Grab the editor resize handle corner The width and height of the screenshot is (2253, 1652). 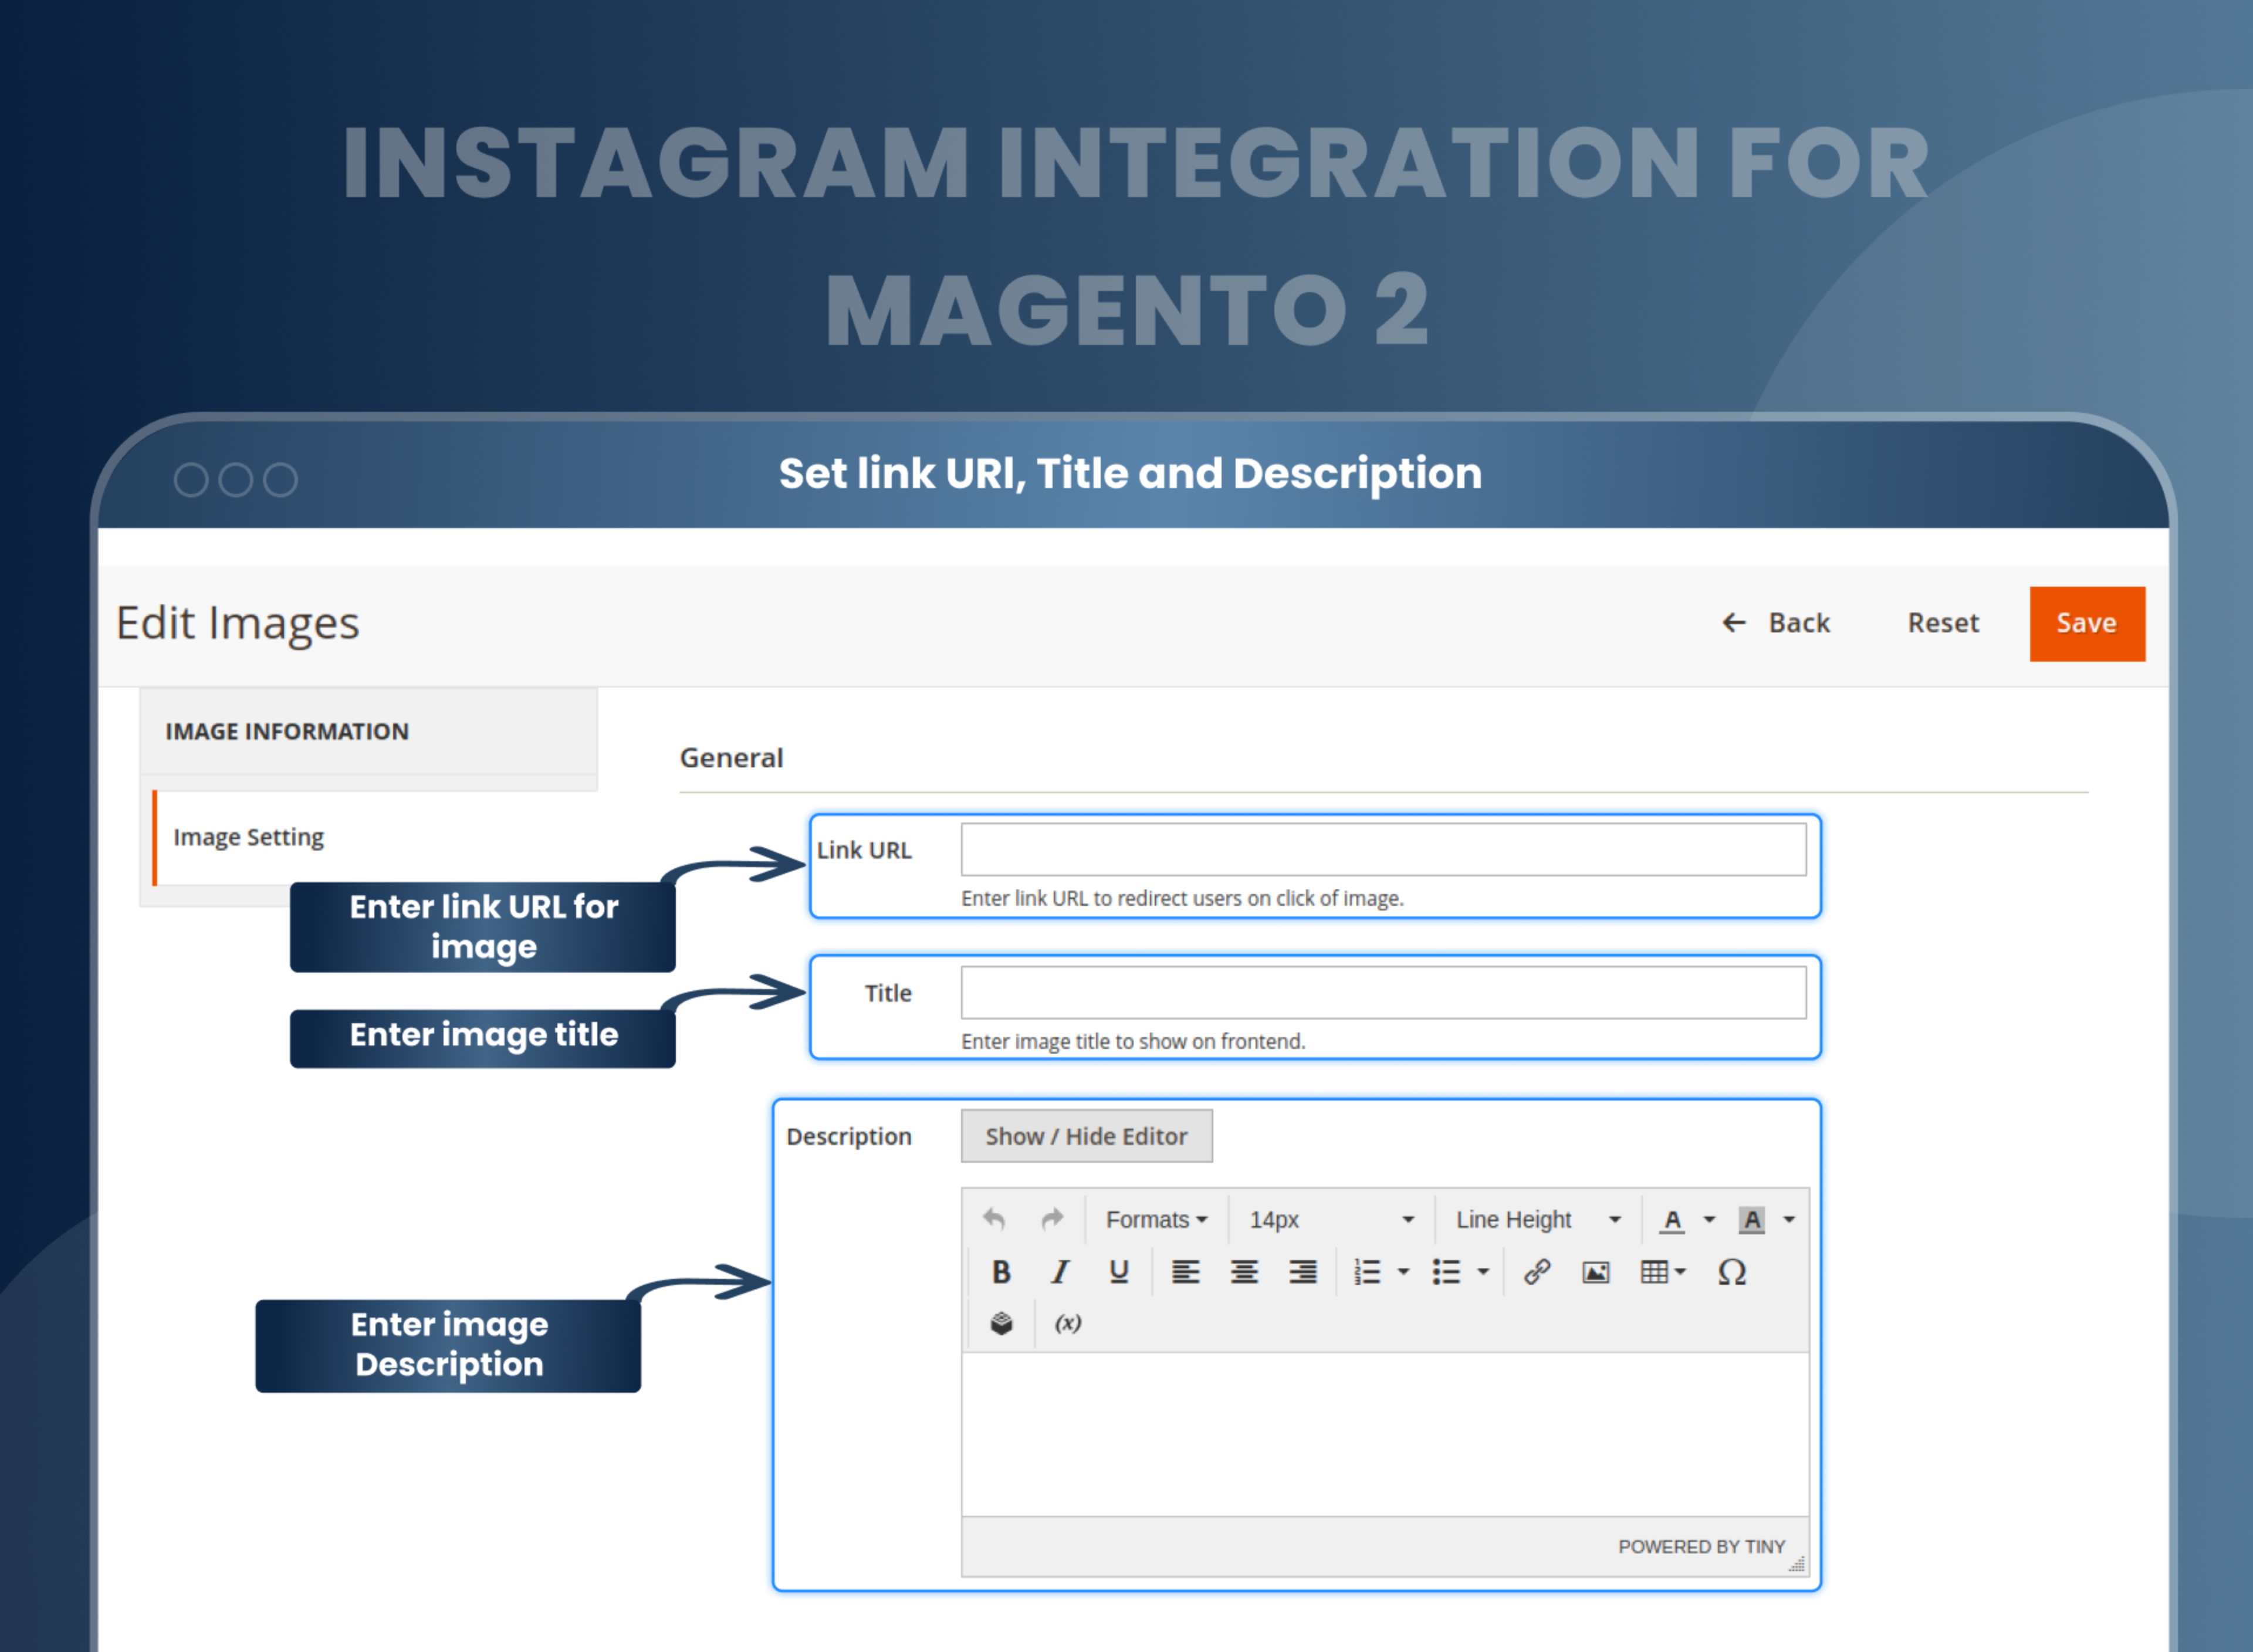[1797, 1565]
